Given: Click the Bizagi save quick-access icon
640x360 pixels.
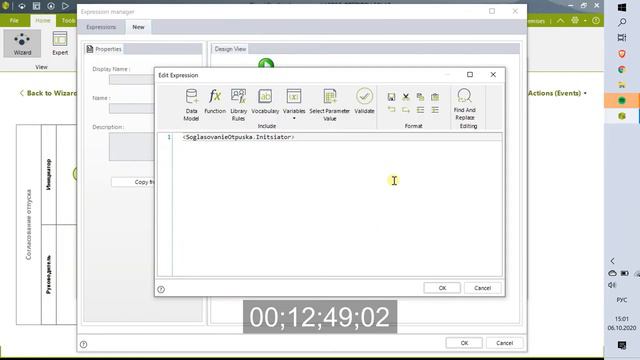Looking at the screenshot, I should tap(36, 6).
